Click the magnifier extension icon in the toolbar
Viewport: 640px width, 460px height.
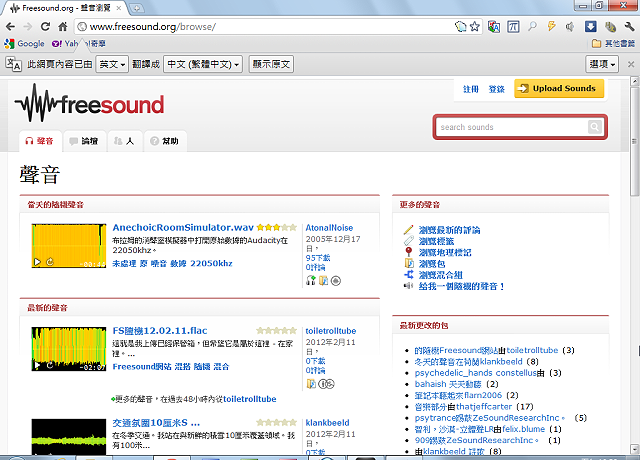tap(532, 27)
